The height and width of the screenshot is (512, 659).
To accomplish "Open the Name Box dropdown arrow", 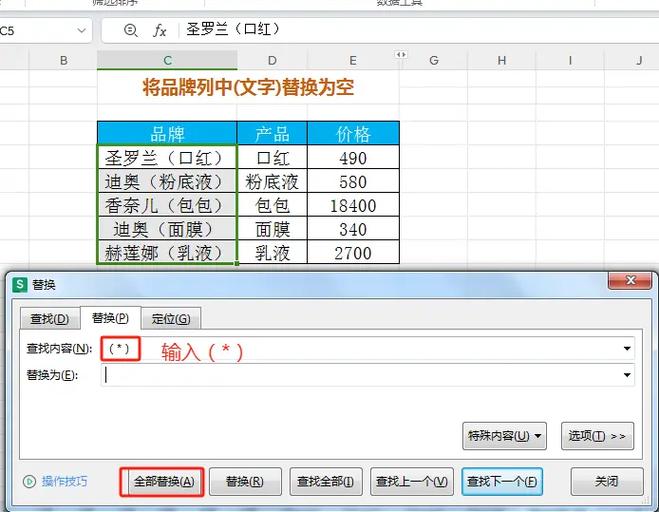I will [82, 30].
